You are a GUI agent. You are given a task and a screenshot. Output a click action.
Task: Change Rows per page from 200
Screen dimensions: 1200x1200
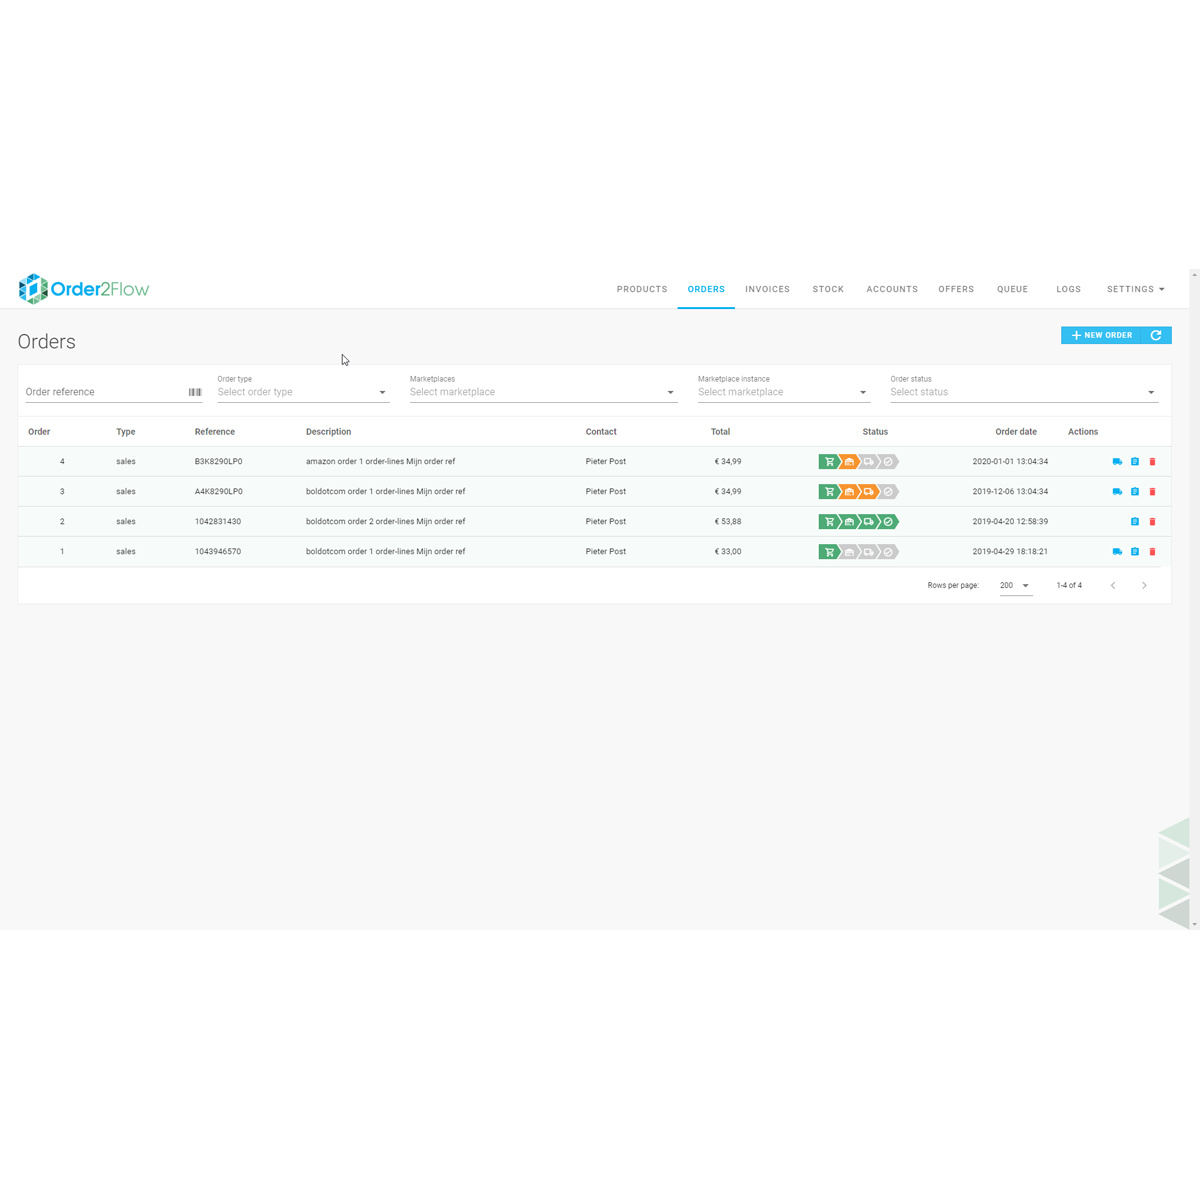click(1015, 586)
